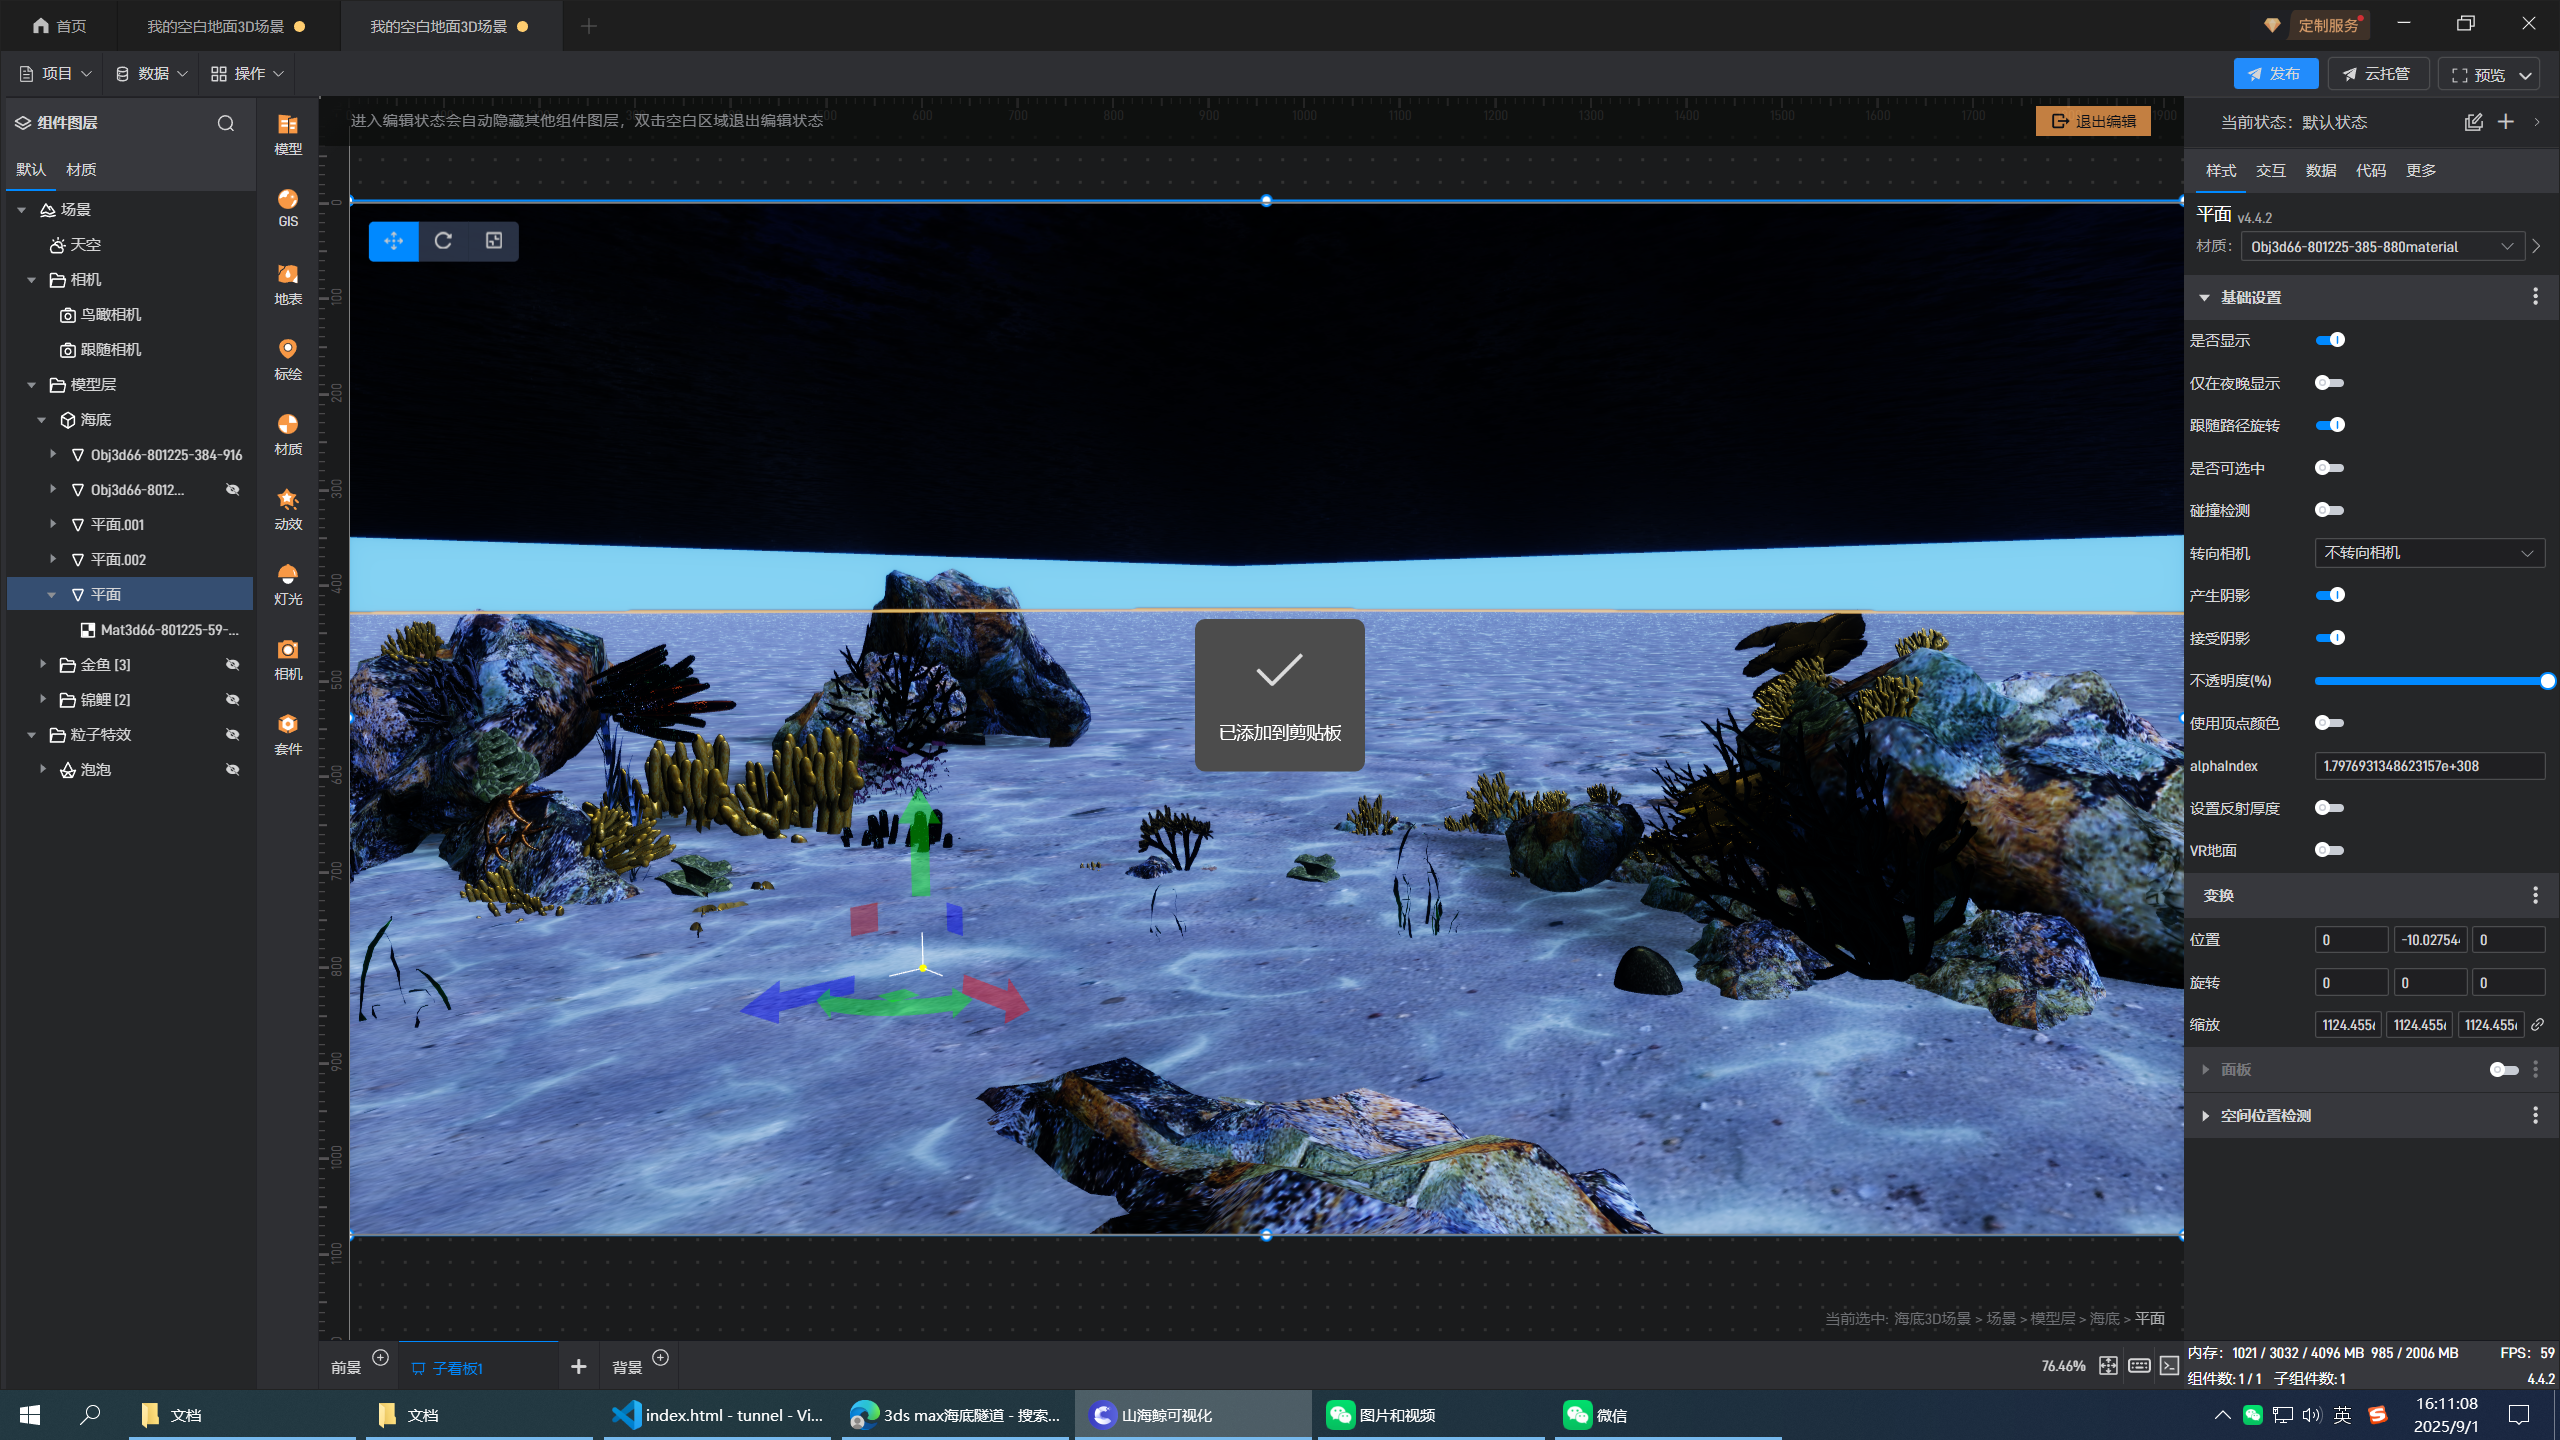Enable 使用顶点颜色 switch
The width and height of the screenshot is (2560, 1440).
pos(2330,723)
